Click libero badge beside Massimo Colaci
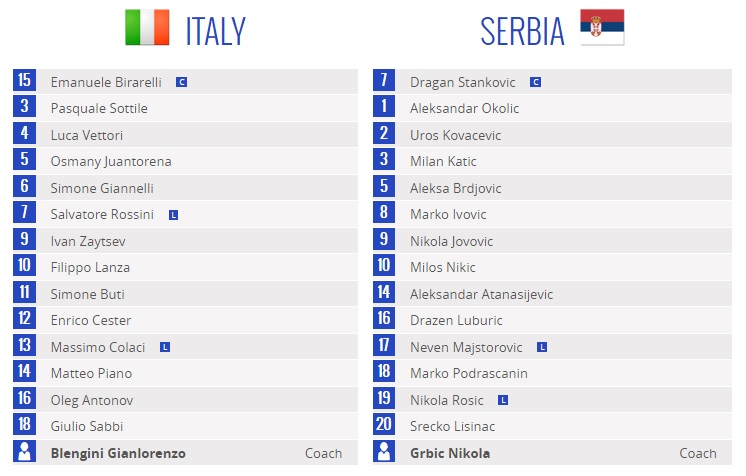 pyautogui.click(x=165, y=347)
